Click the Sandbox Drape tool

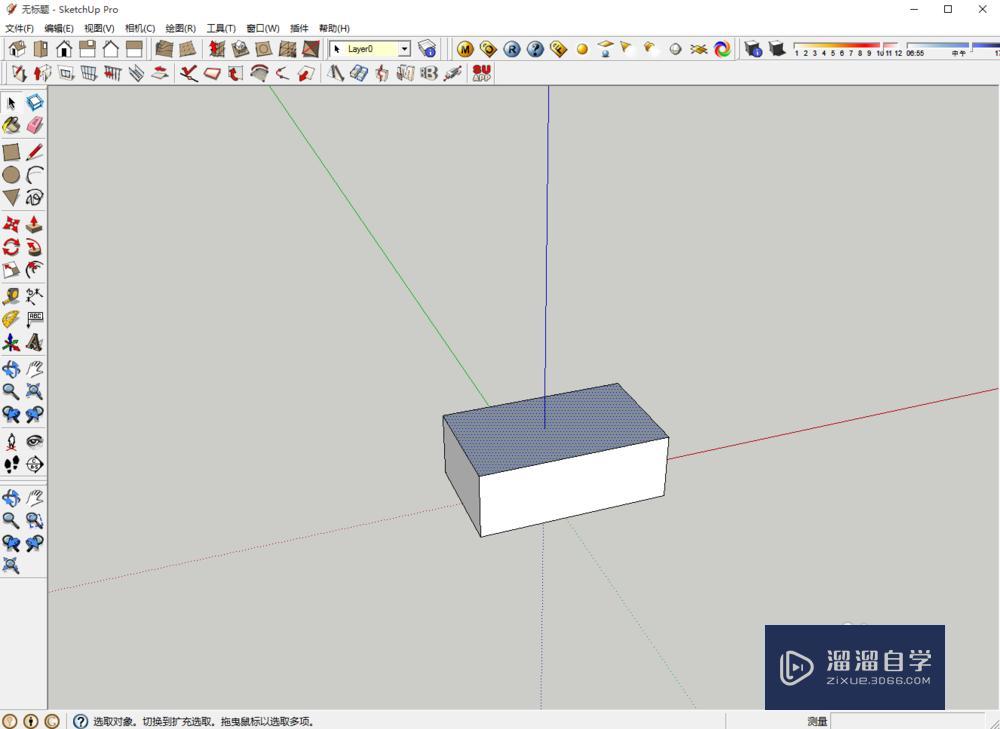click(264, 48)
